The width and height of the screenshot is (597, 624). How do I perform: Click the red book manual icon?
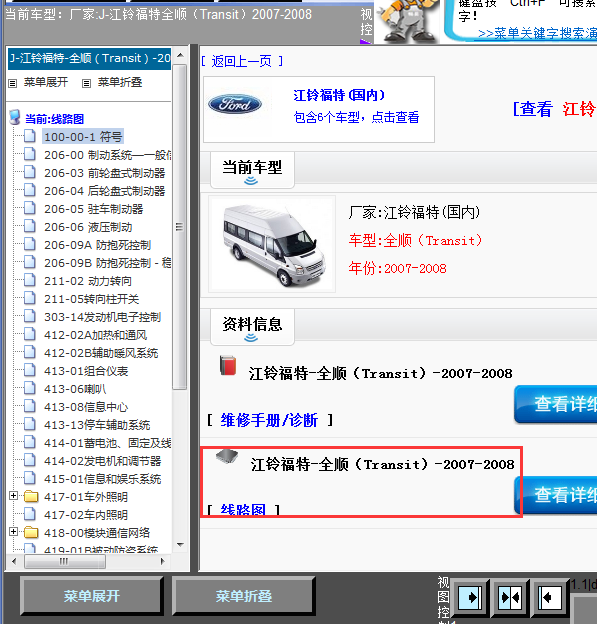[x=228, y=365]
